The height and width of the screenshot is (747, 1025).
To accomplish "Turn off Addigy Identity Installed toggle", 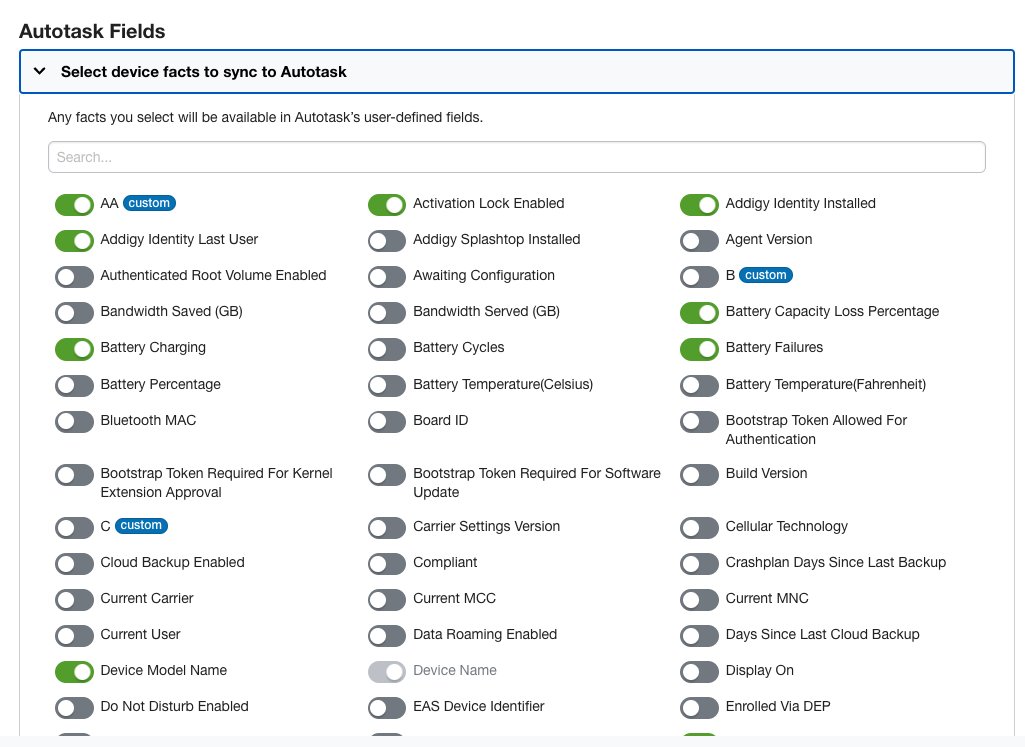I will pyautogui.click(x=699, y=205).
